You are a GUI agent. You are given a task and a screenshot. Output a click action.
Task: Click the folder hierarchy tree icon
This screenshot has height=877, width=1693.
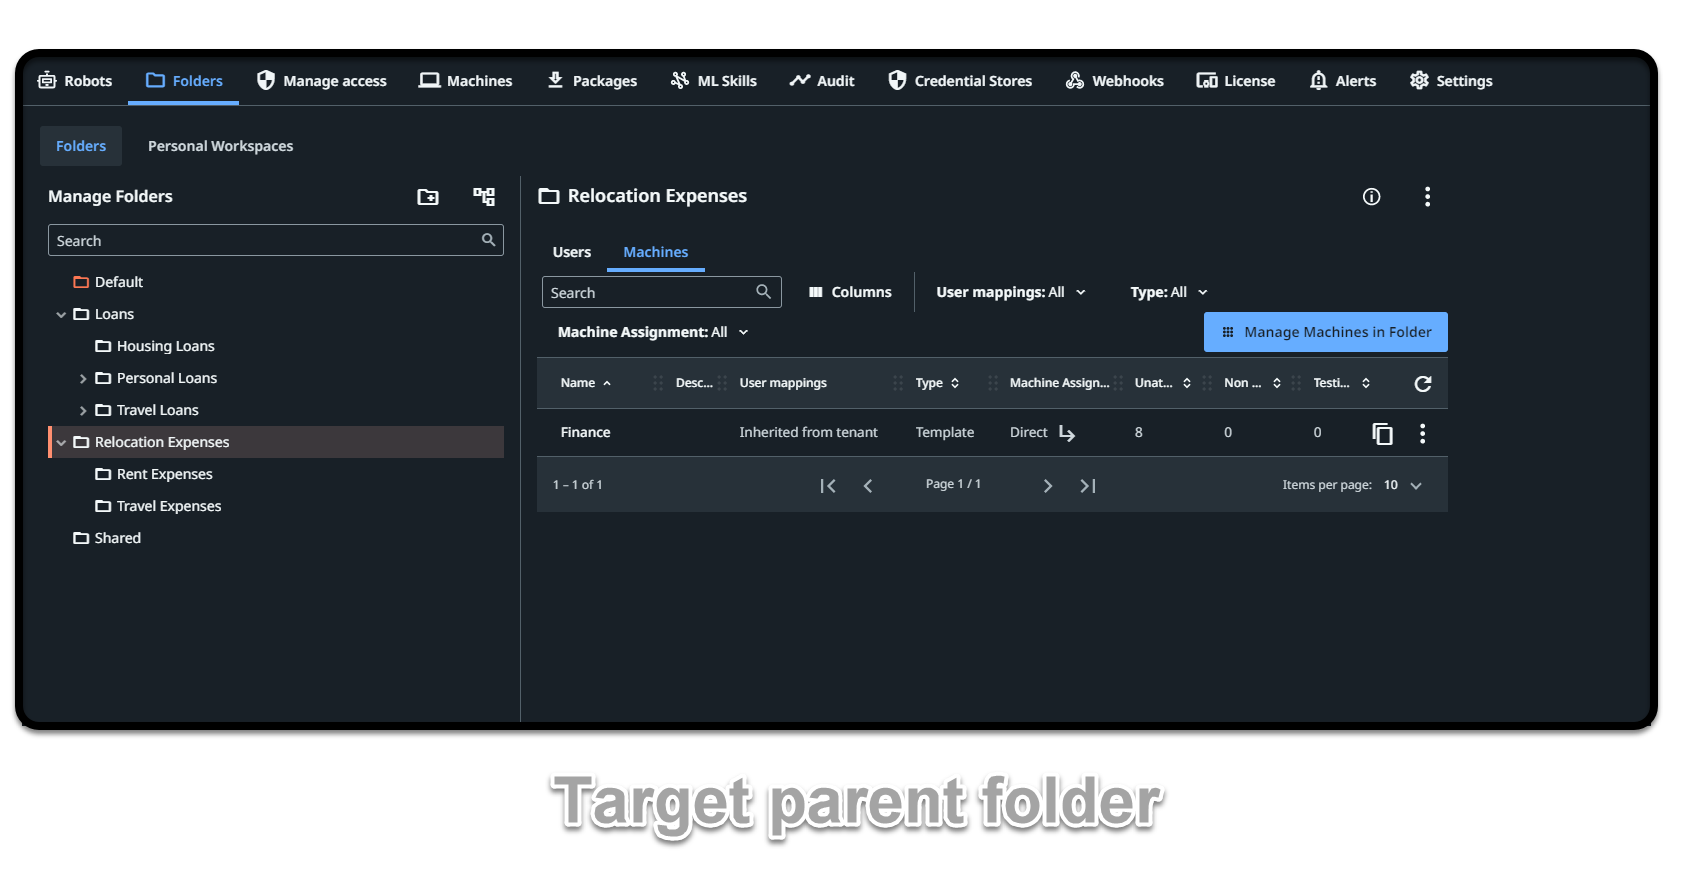tap(484, 197)
